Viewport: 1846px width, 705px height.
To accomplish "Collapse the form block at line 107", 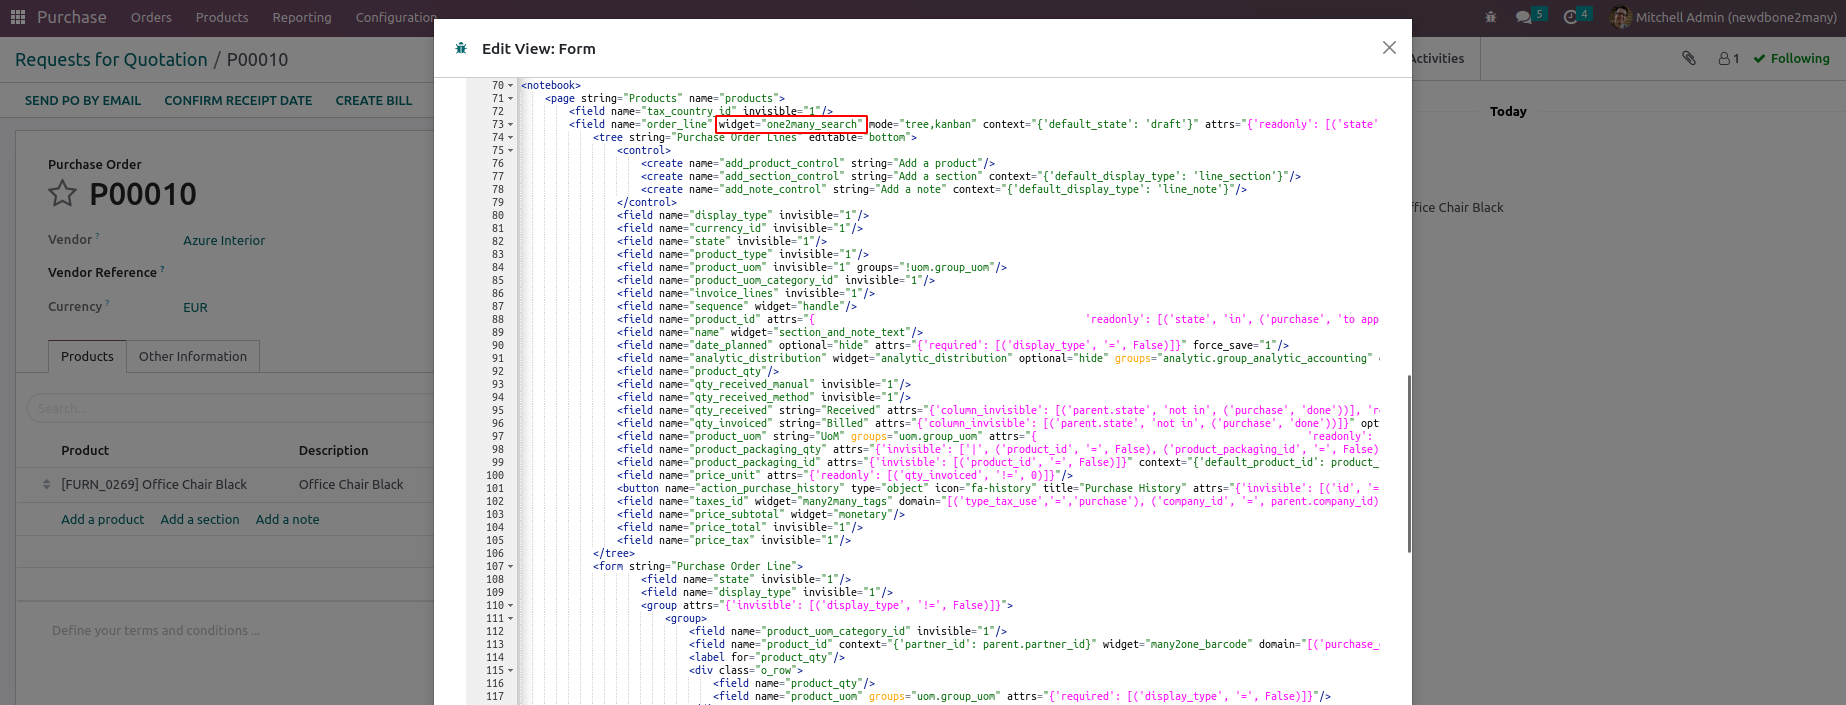I will click(511, 567).
